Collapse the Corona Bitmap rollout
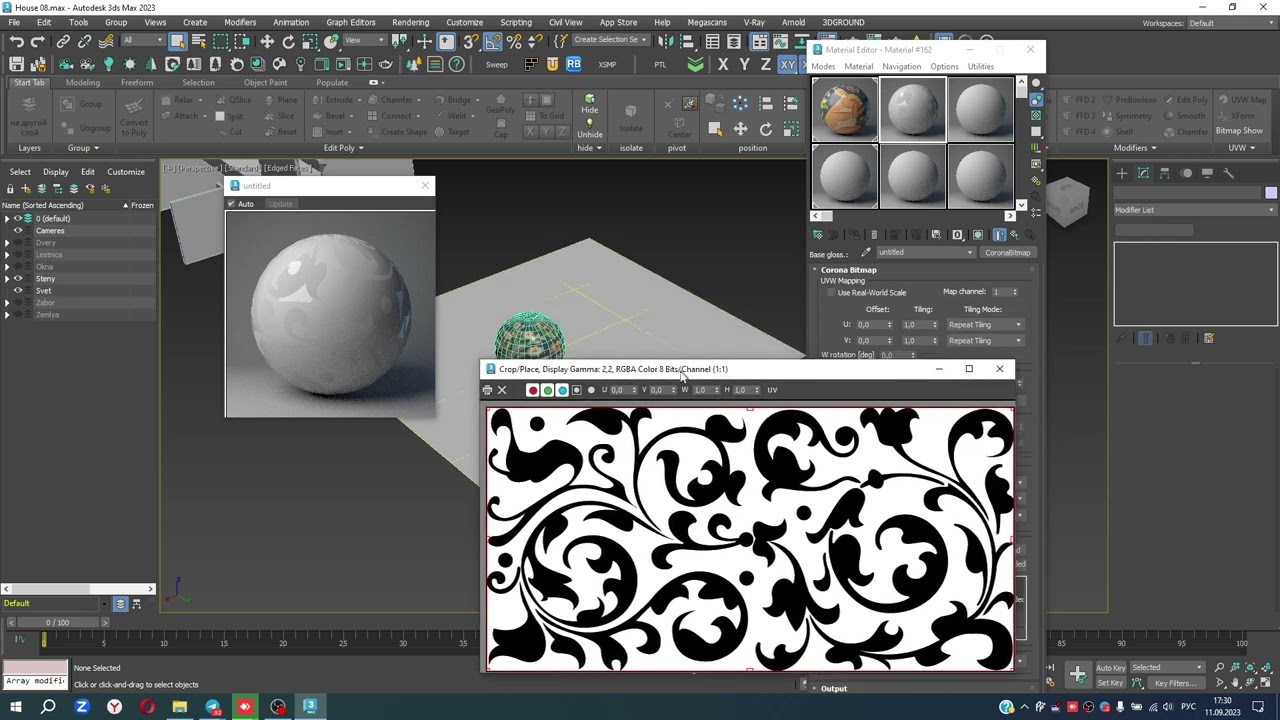This screenshot has height=720, width=1280. click(x=848, y=270)
